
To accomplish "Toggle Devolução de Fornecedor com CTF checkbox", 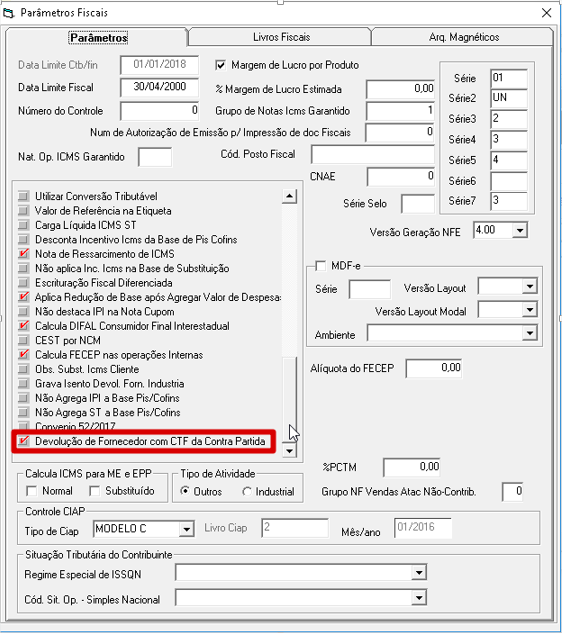I will pos(23,441).
